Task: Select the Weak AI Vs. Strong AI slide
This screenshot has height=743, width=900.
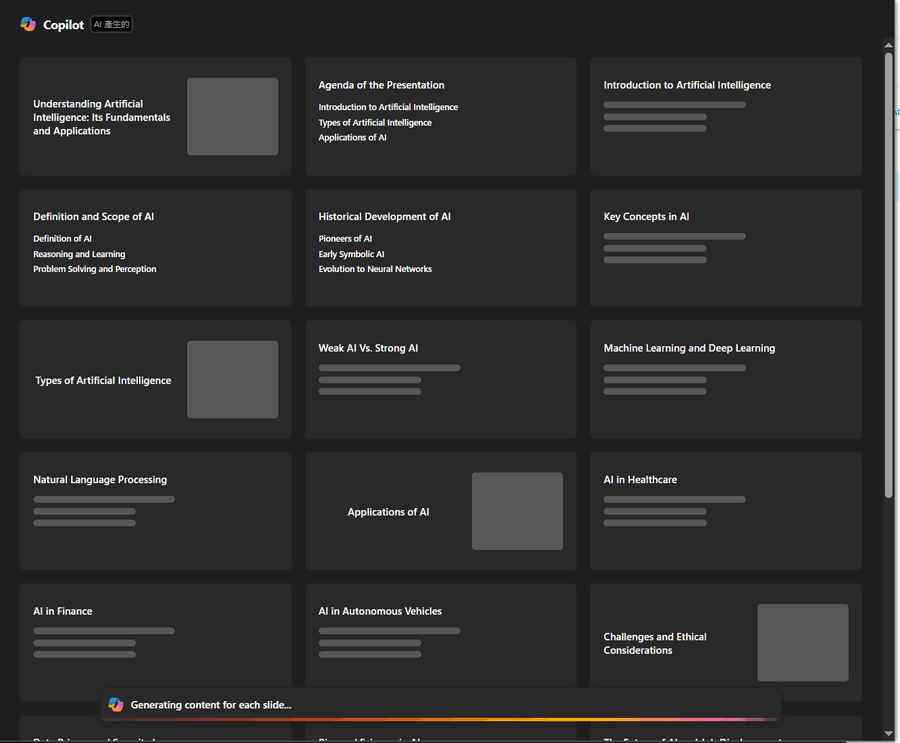Action: pos(440,380)
